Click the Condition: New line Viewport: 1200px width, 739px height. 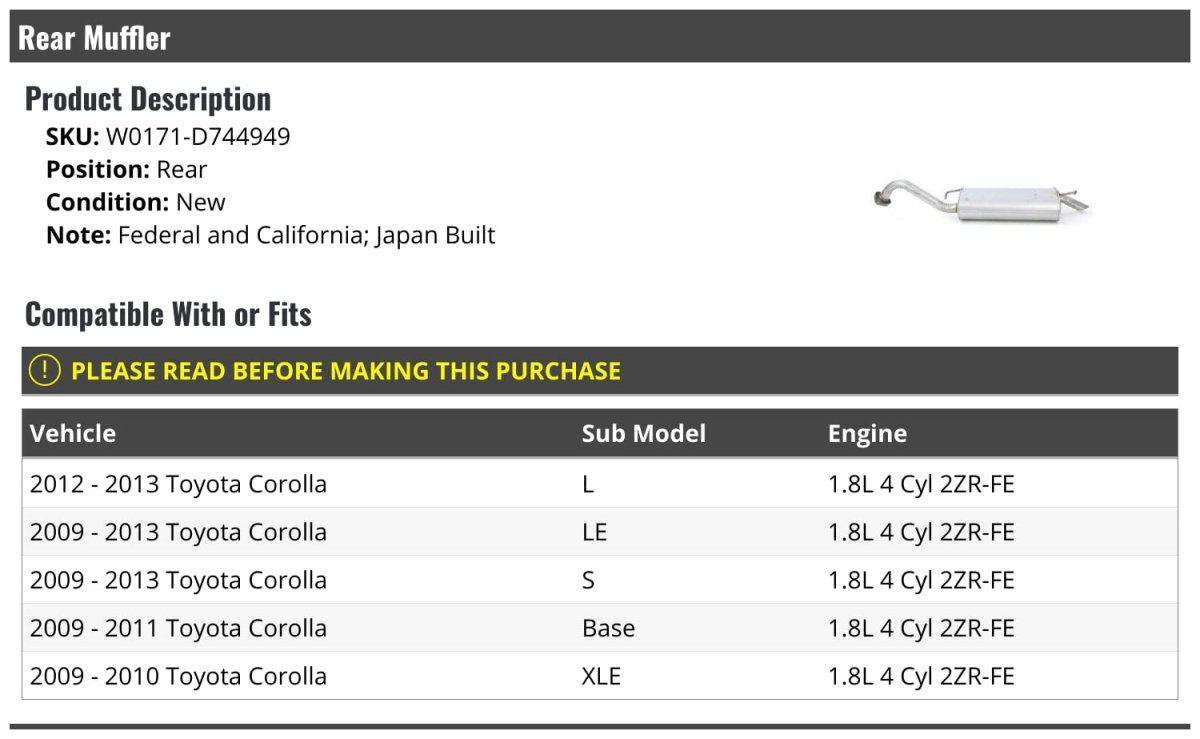pos(136,203)
